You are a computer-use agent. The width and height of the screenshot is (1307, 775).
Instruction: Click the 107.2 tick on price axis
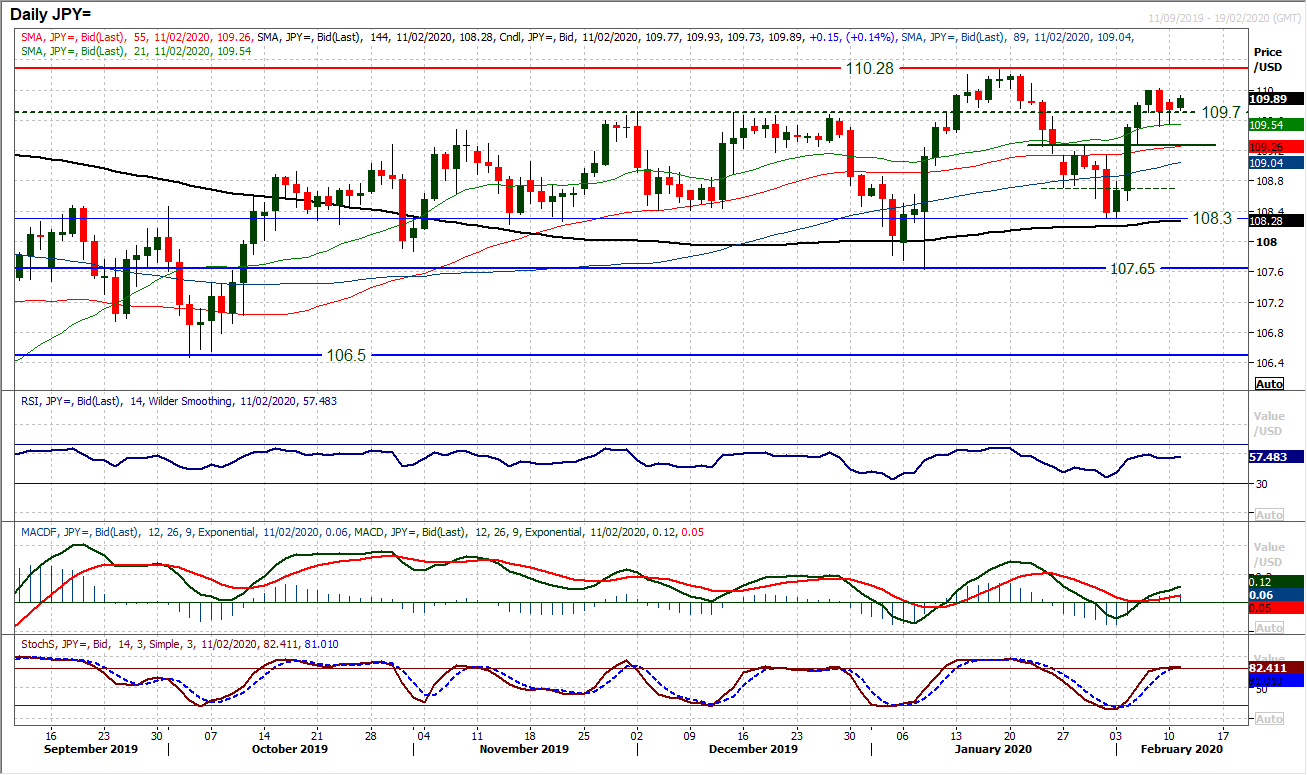pos(1269,302)
